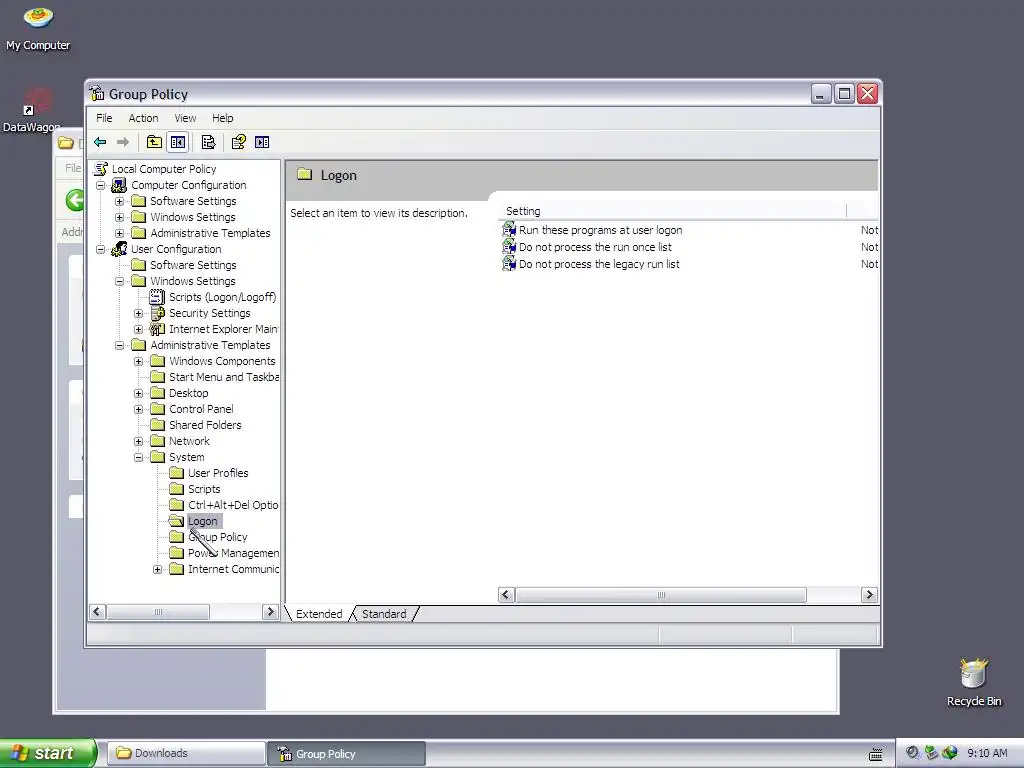
Task: Switch to Downloads taskbar button
Action: pyautogui.click(x=185, y=753)
